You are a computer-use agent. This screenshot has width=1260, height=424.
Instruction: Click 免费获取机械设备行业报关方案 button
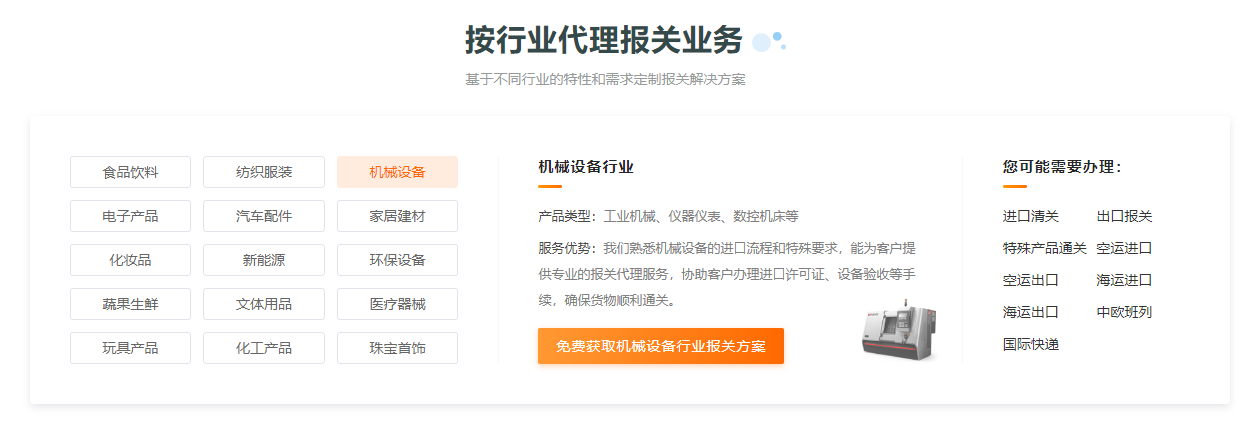(661, 346)
